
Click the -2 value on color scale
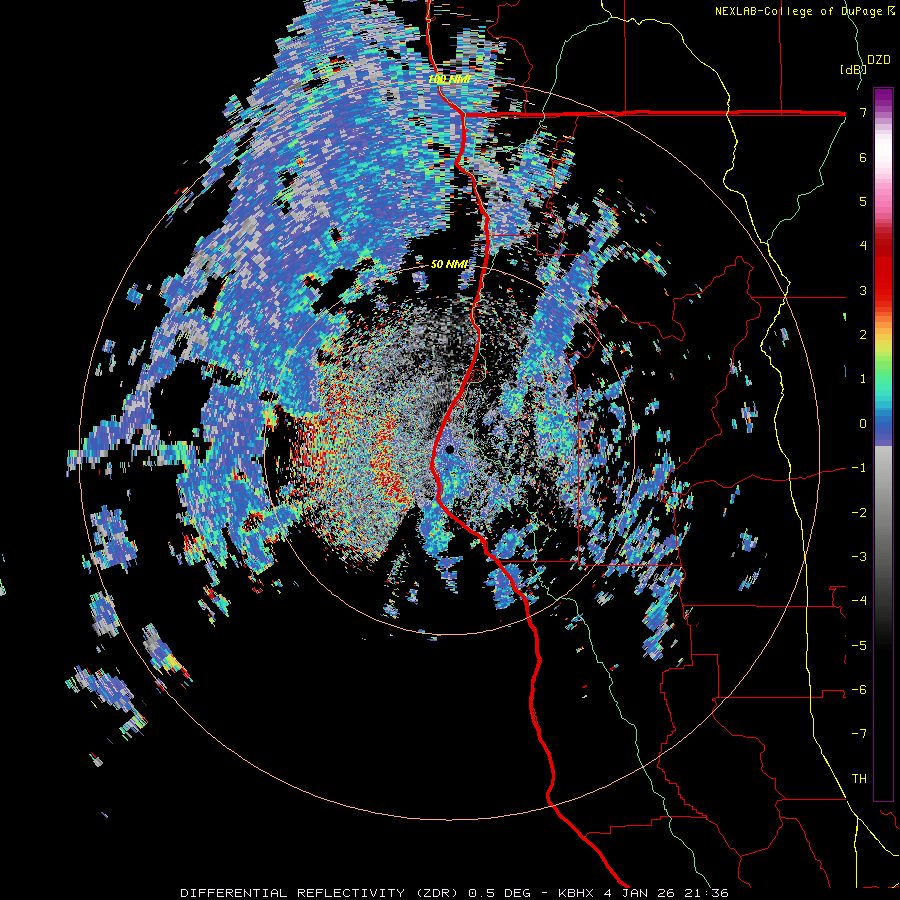(x=859, y=513)
